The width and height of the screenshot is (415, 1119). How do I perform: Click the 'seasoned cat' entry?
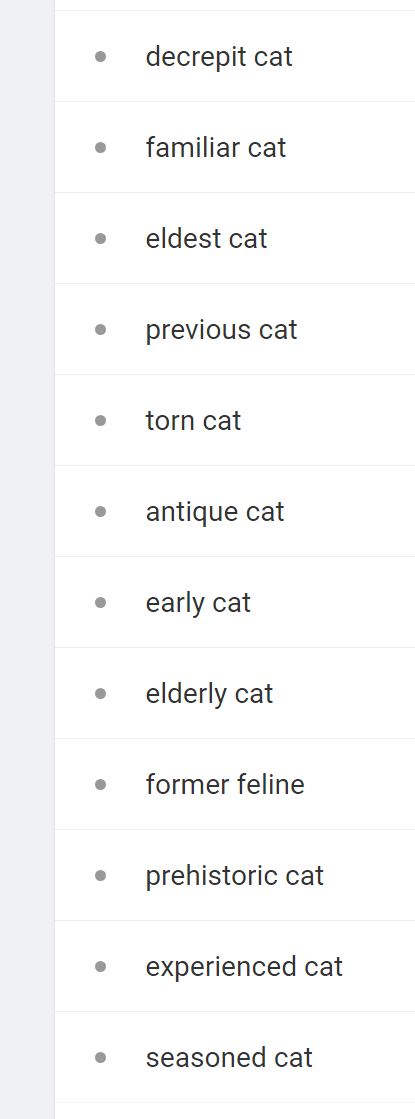click(235, 1057)
